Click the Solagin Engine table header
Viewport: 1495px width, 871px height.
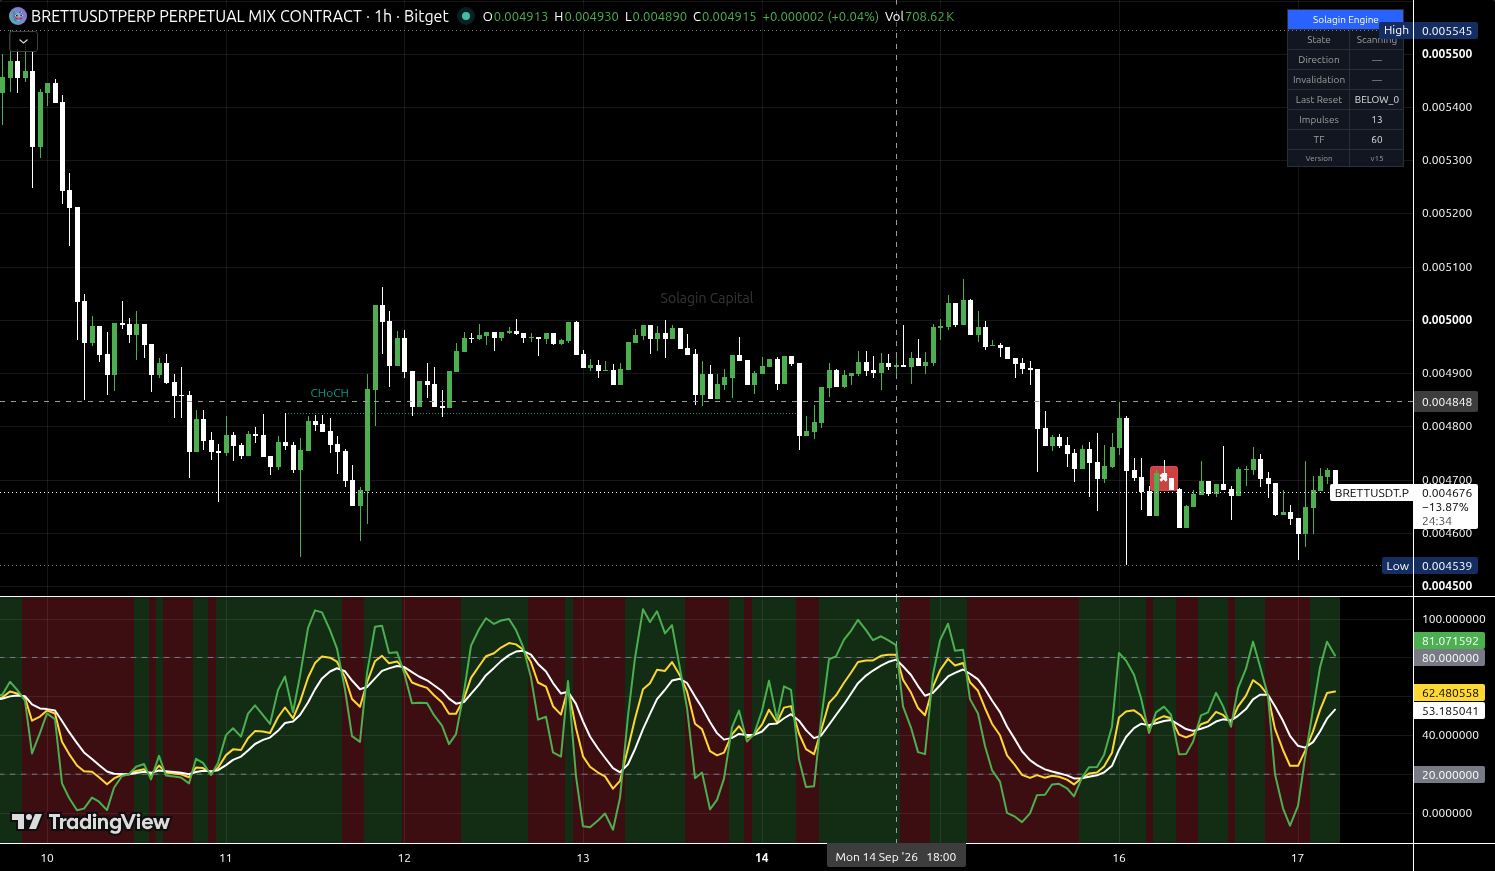pos(1345,20)
